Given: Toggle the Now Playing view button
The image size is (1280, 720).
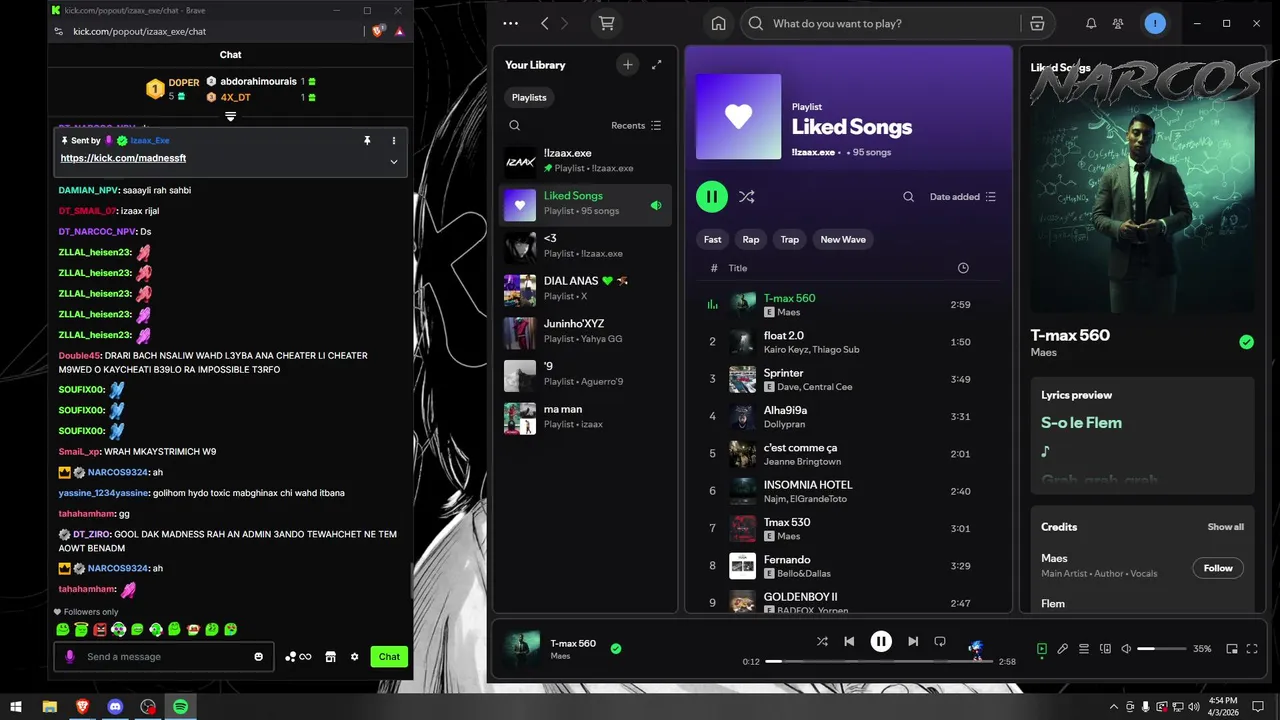Looking at the screenshot, I should [1042, 649].
